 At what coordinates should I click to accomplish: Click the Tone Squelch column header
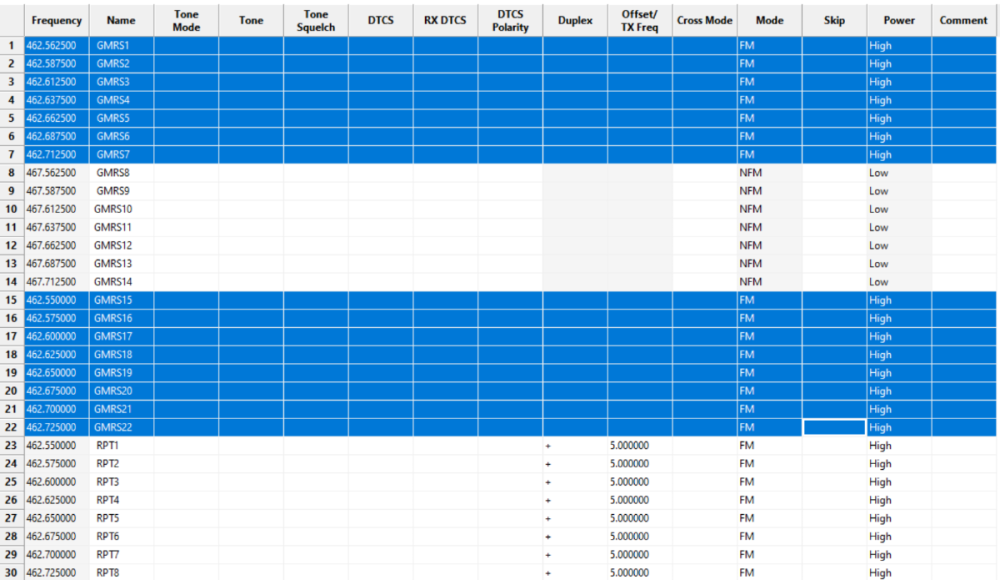(x=316, y=20)
